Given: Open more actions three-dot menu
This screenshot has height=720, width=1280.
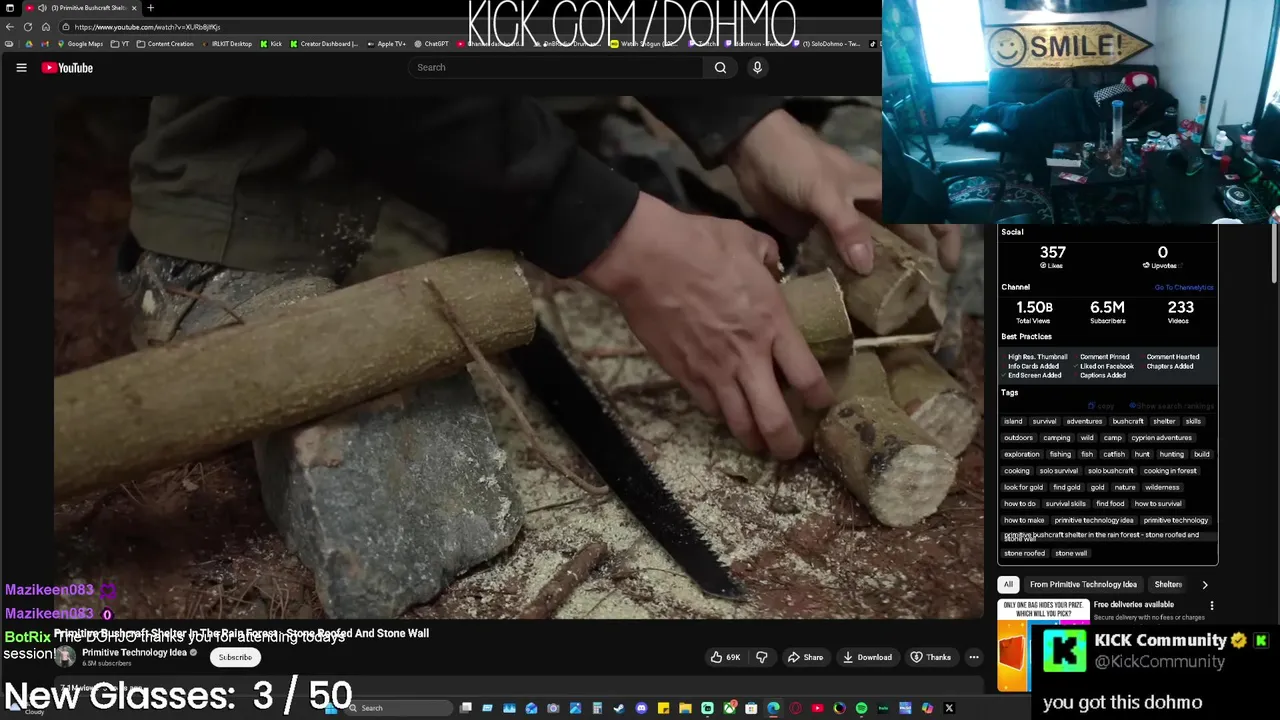Looking at the screenshot, I should (973, 657).
